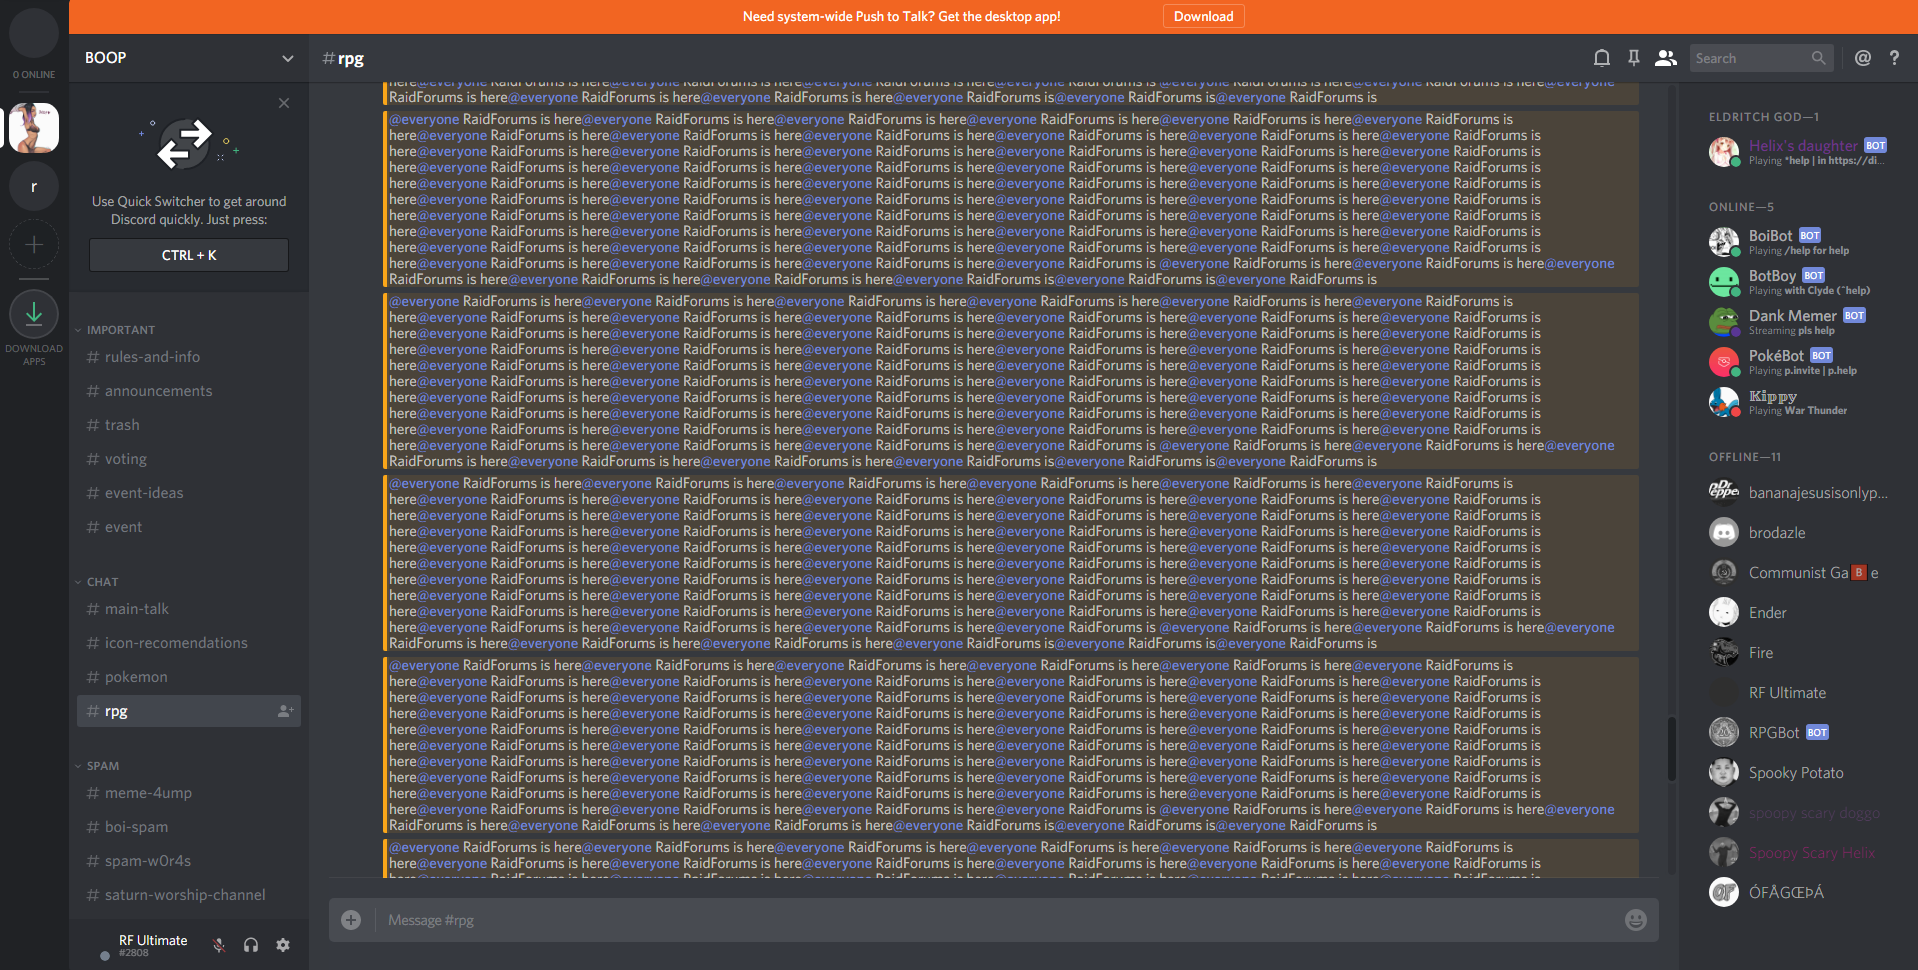The height and width of the screenshot is (970, 1918).
Task: Click the emoji picker smiley icon
Action: [1635, 920]
